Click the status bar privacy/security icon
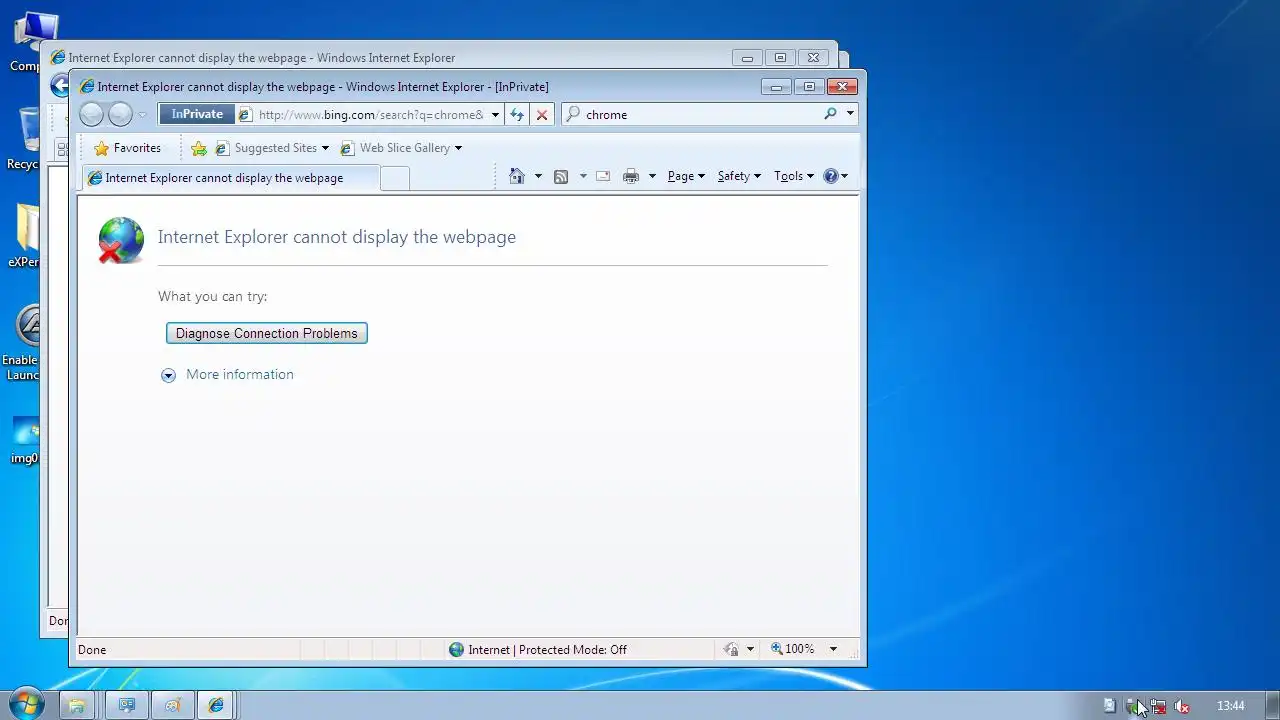This screenshot has height=720, width=1280. coord(731,649)
